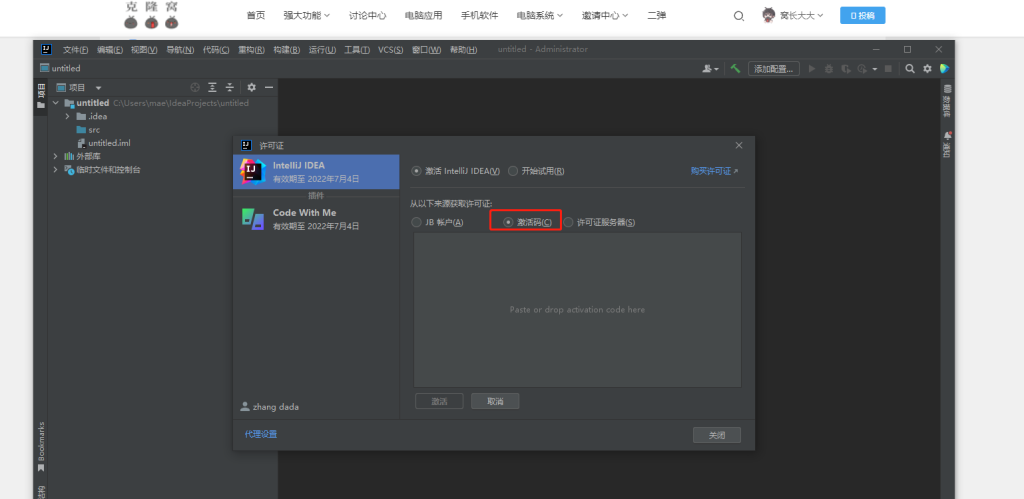
Task: Open the 窝长大大 user dropdown
Action: [801, 16]
